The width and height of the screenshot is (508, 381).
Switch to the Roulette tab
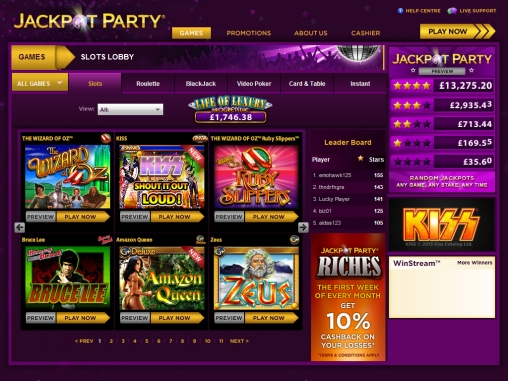(x=148, y=84)
